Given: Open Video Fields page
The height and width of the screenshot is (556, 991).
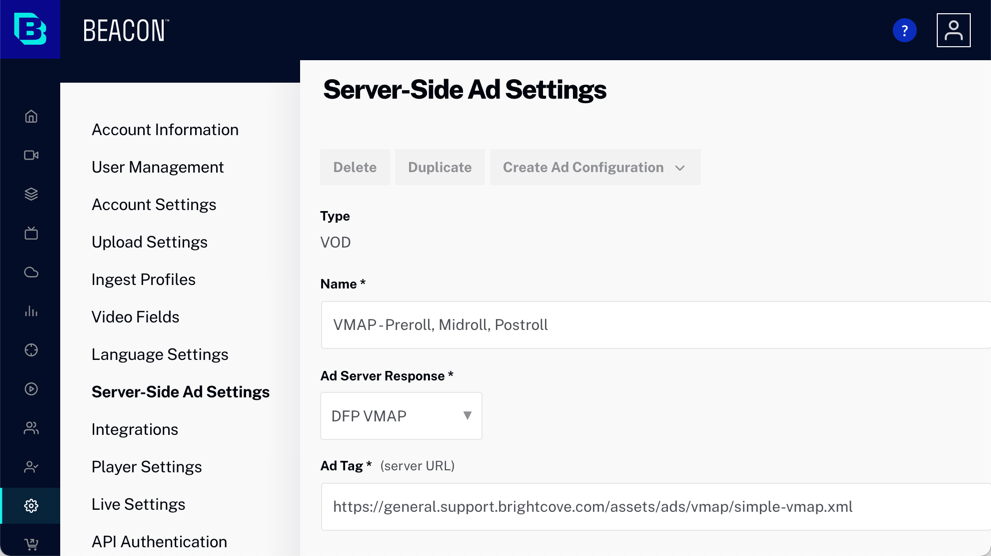Looking at the screenshot, I should point(135,317).
